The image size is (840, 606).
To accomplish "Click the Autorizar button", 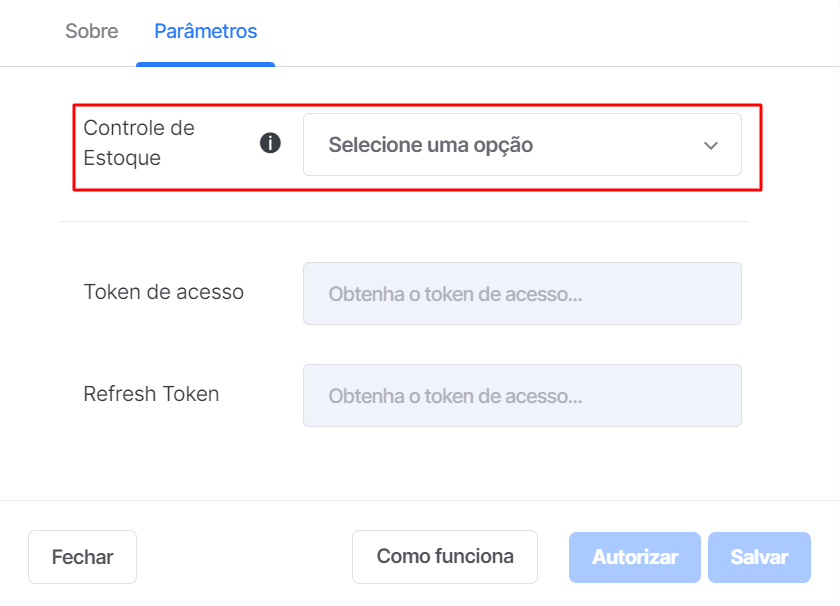I will pos(635,557).
